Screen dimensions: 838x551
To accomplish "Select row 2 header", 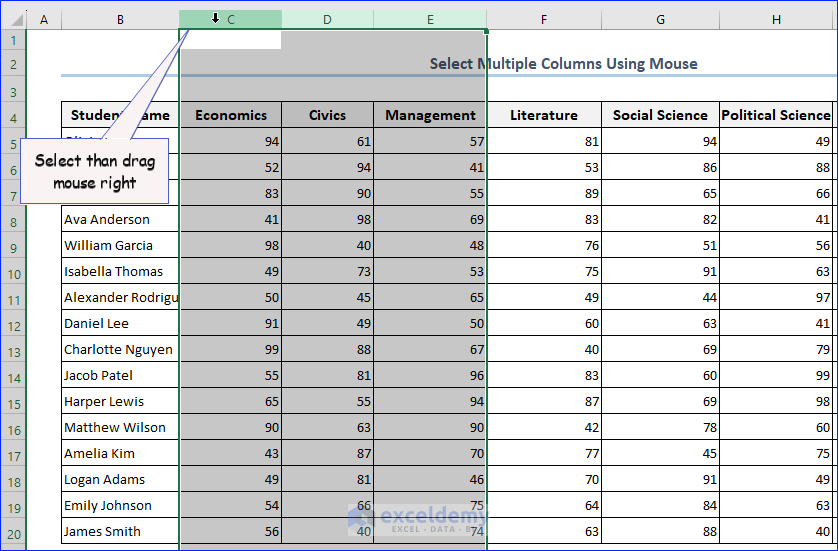I will coord(13,65).
